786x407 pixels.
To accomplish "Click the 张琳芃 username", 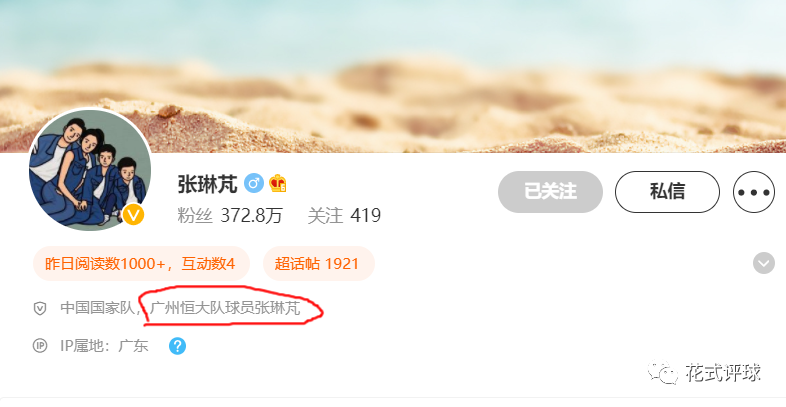I will (x=208, y=184).
